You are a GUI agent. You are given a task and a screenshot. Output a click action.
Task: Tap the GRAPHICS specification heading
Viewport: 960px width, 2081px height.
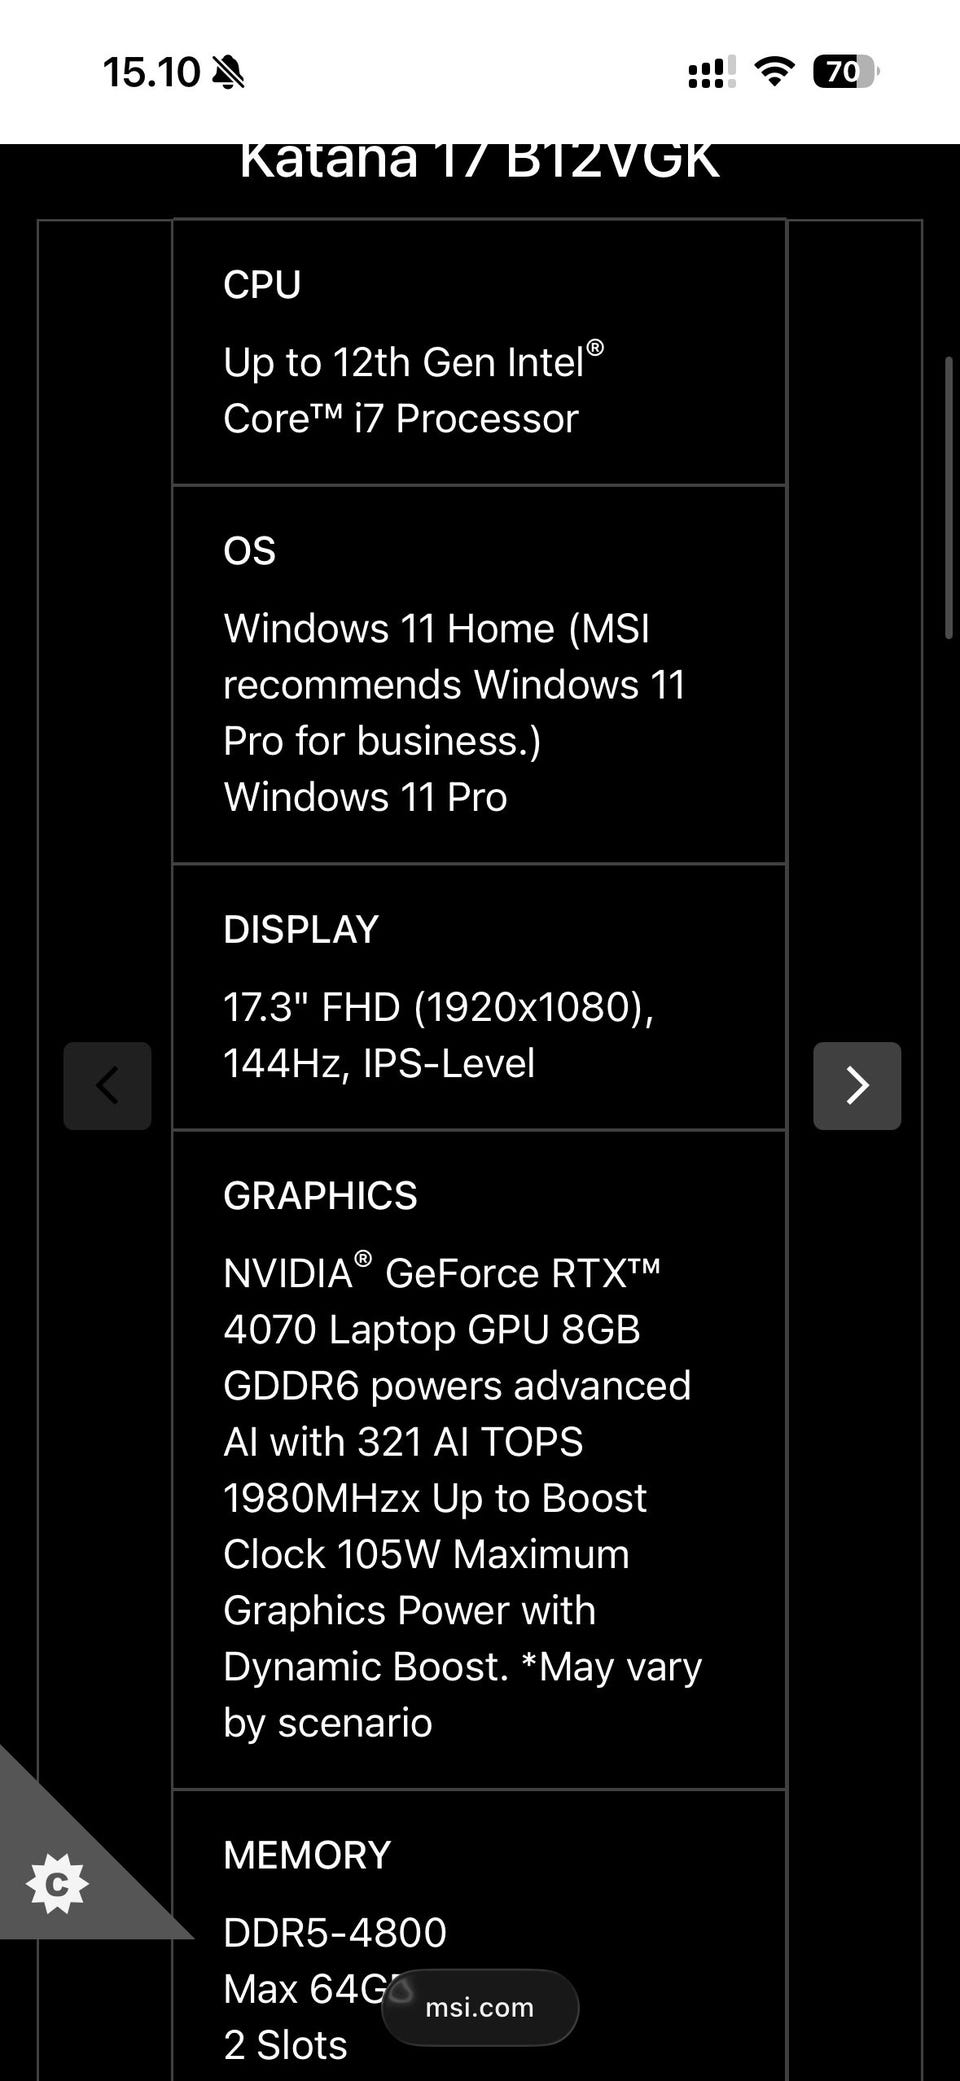[x=320, y=1195]
